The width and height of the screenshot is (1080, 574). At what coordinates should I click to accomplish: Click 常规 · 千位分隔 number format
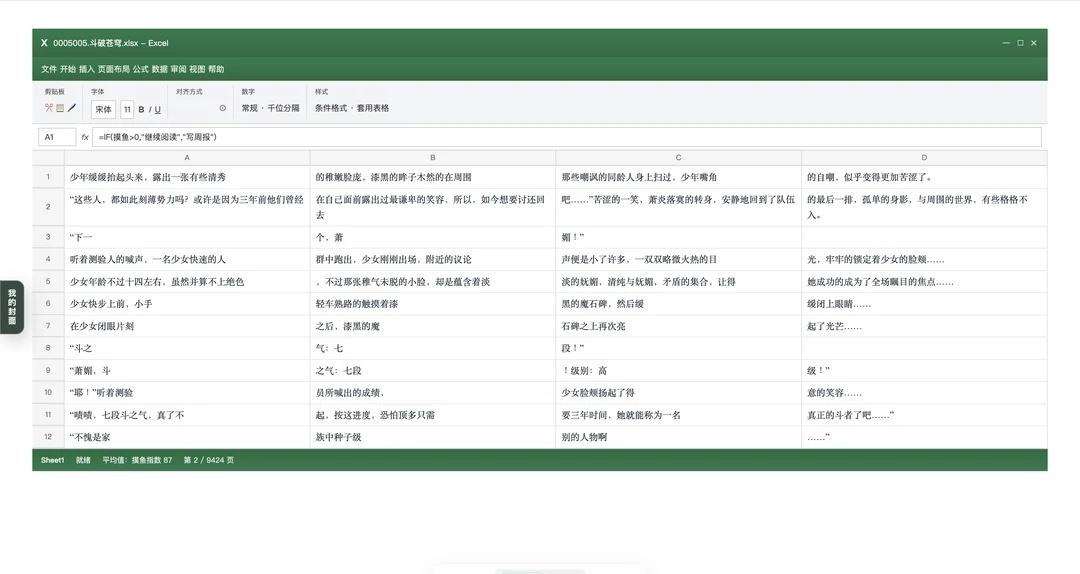(x=271, y=108)
